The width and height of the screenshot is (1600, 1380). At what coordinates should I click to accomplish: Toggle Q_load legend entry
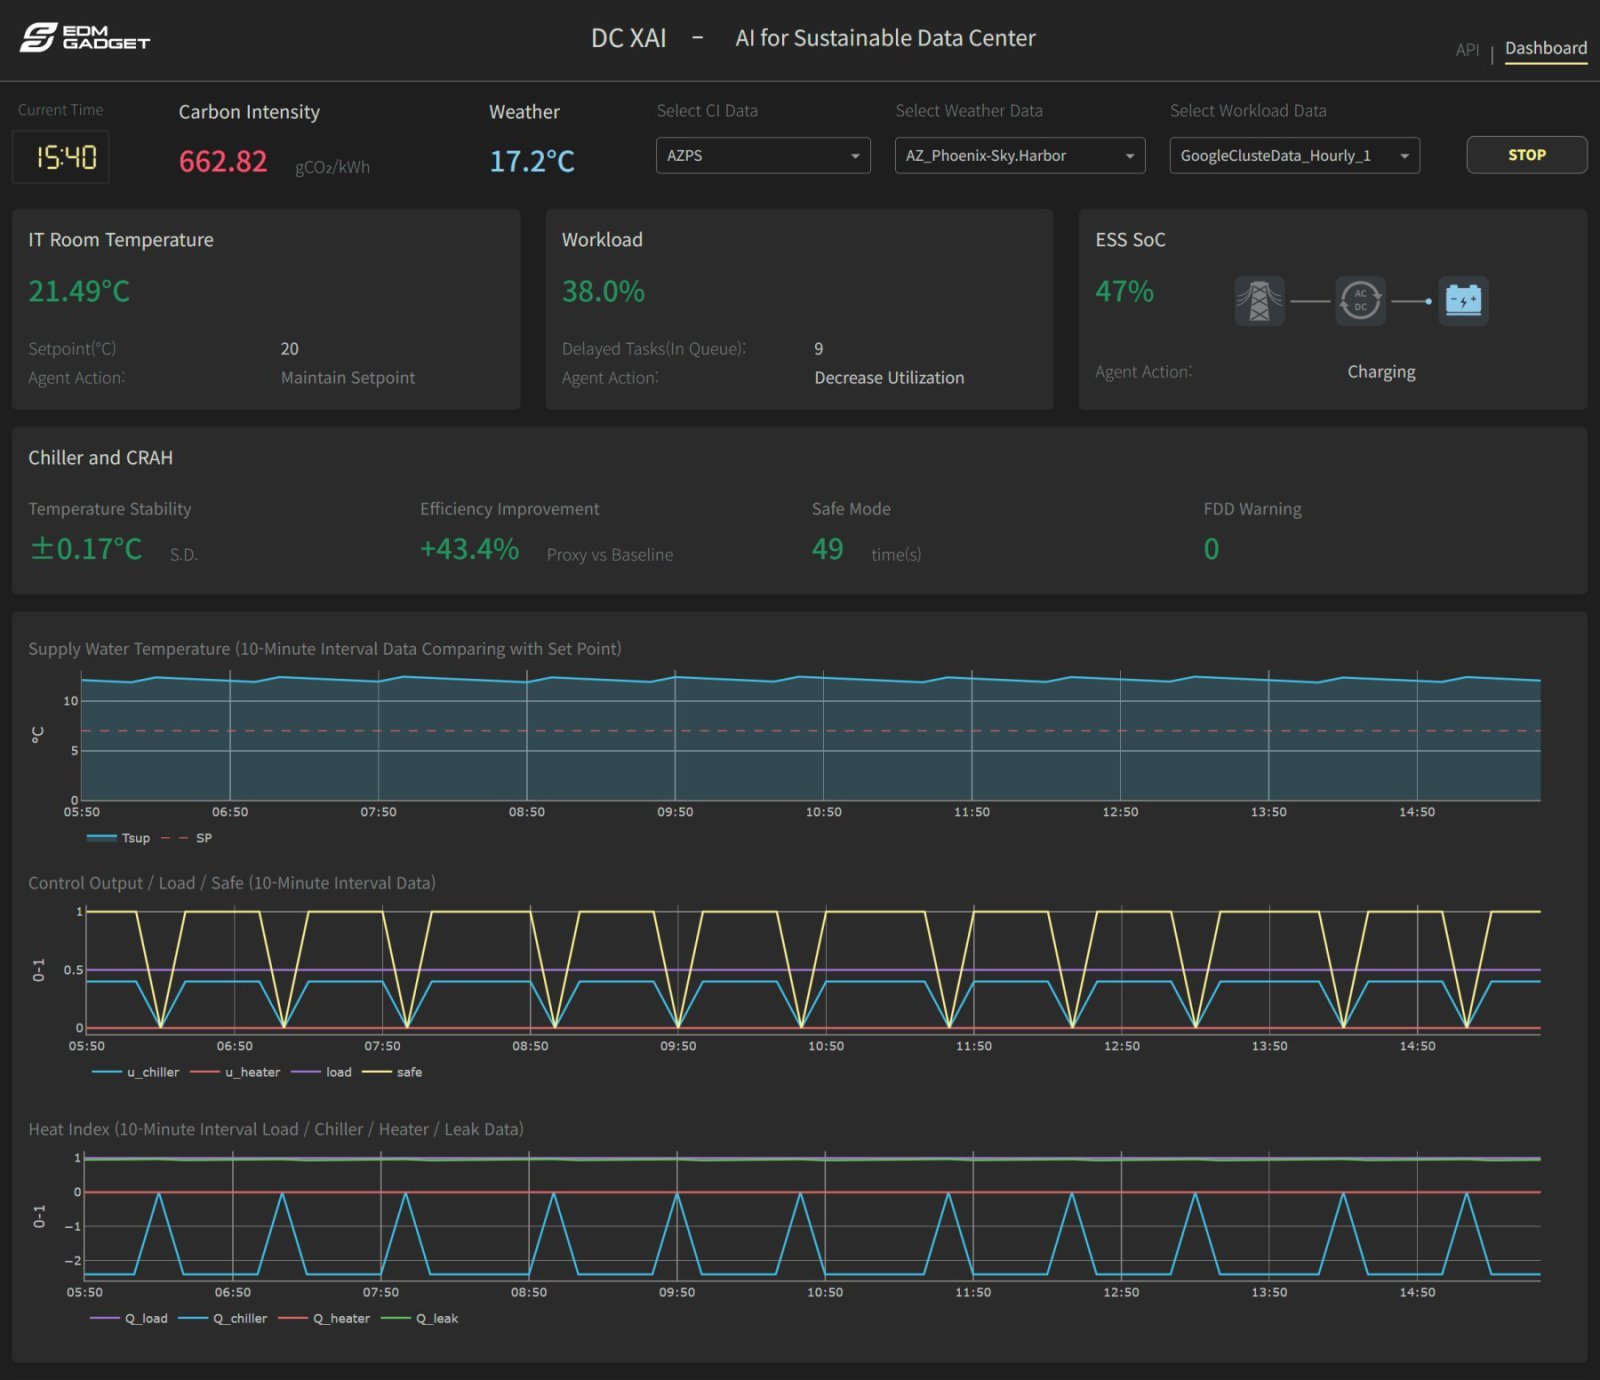(x=132, y=1318)
